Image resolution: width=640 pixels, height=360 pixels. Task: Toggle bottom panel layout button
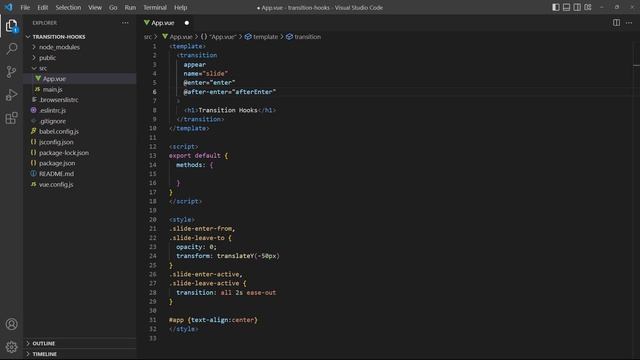(566, 7)
